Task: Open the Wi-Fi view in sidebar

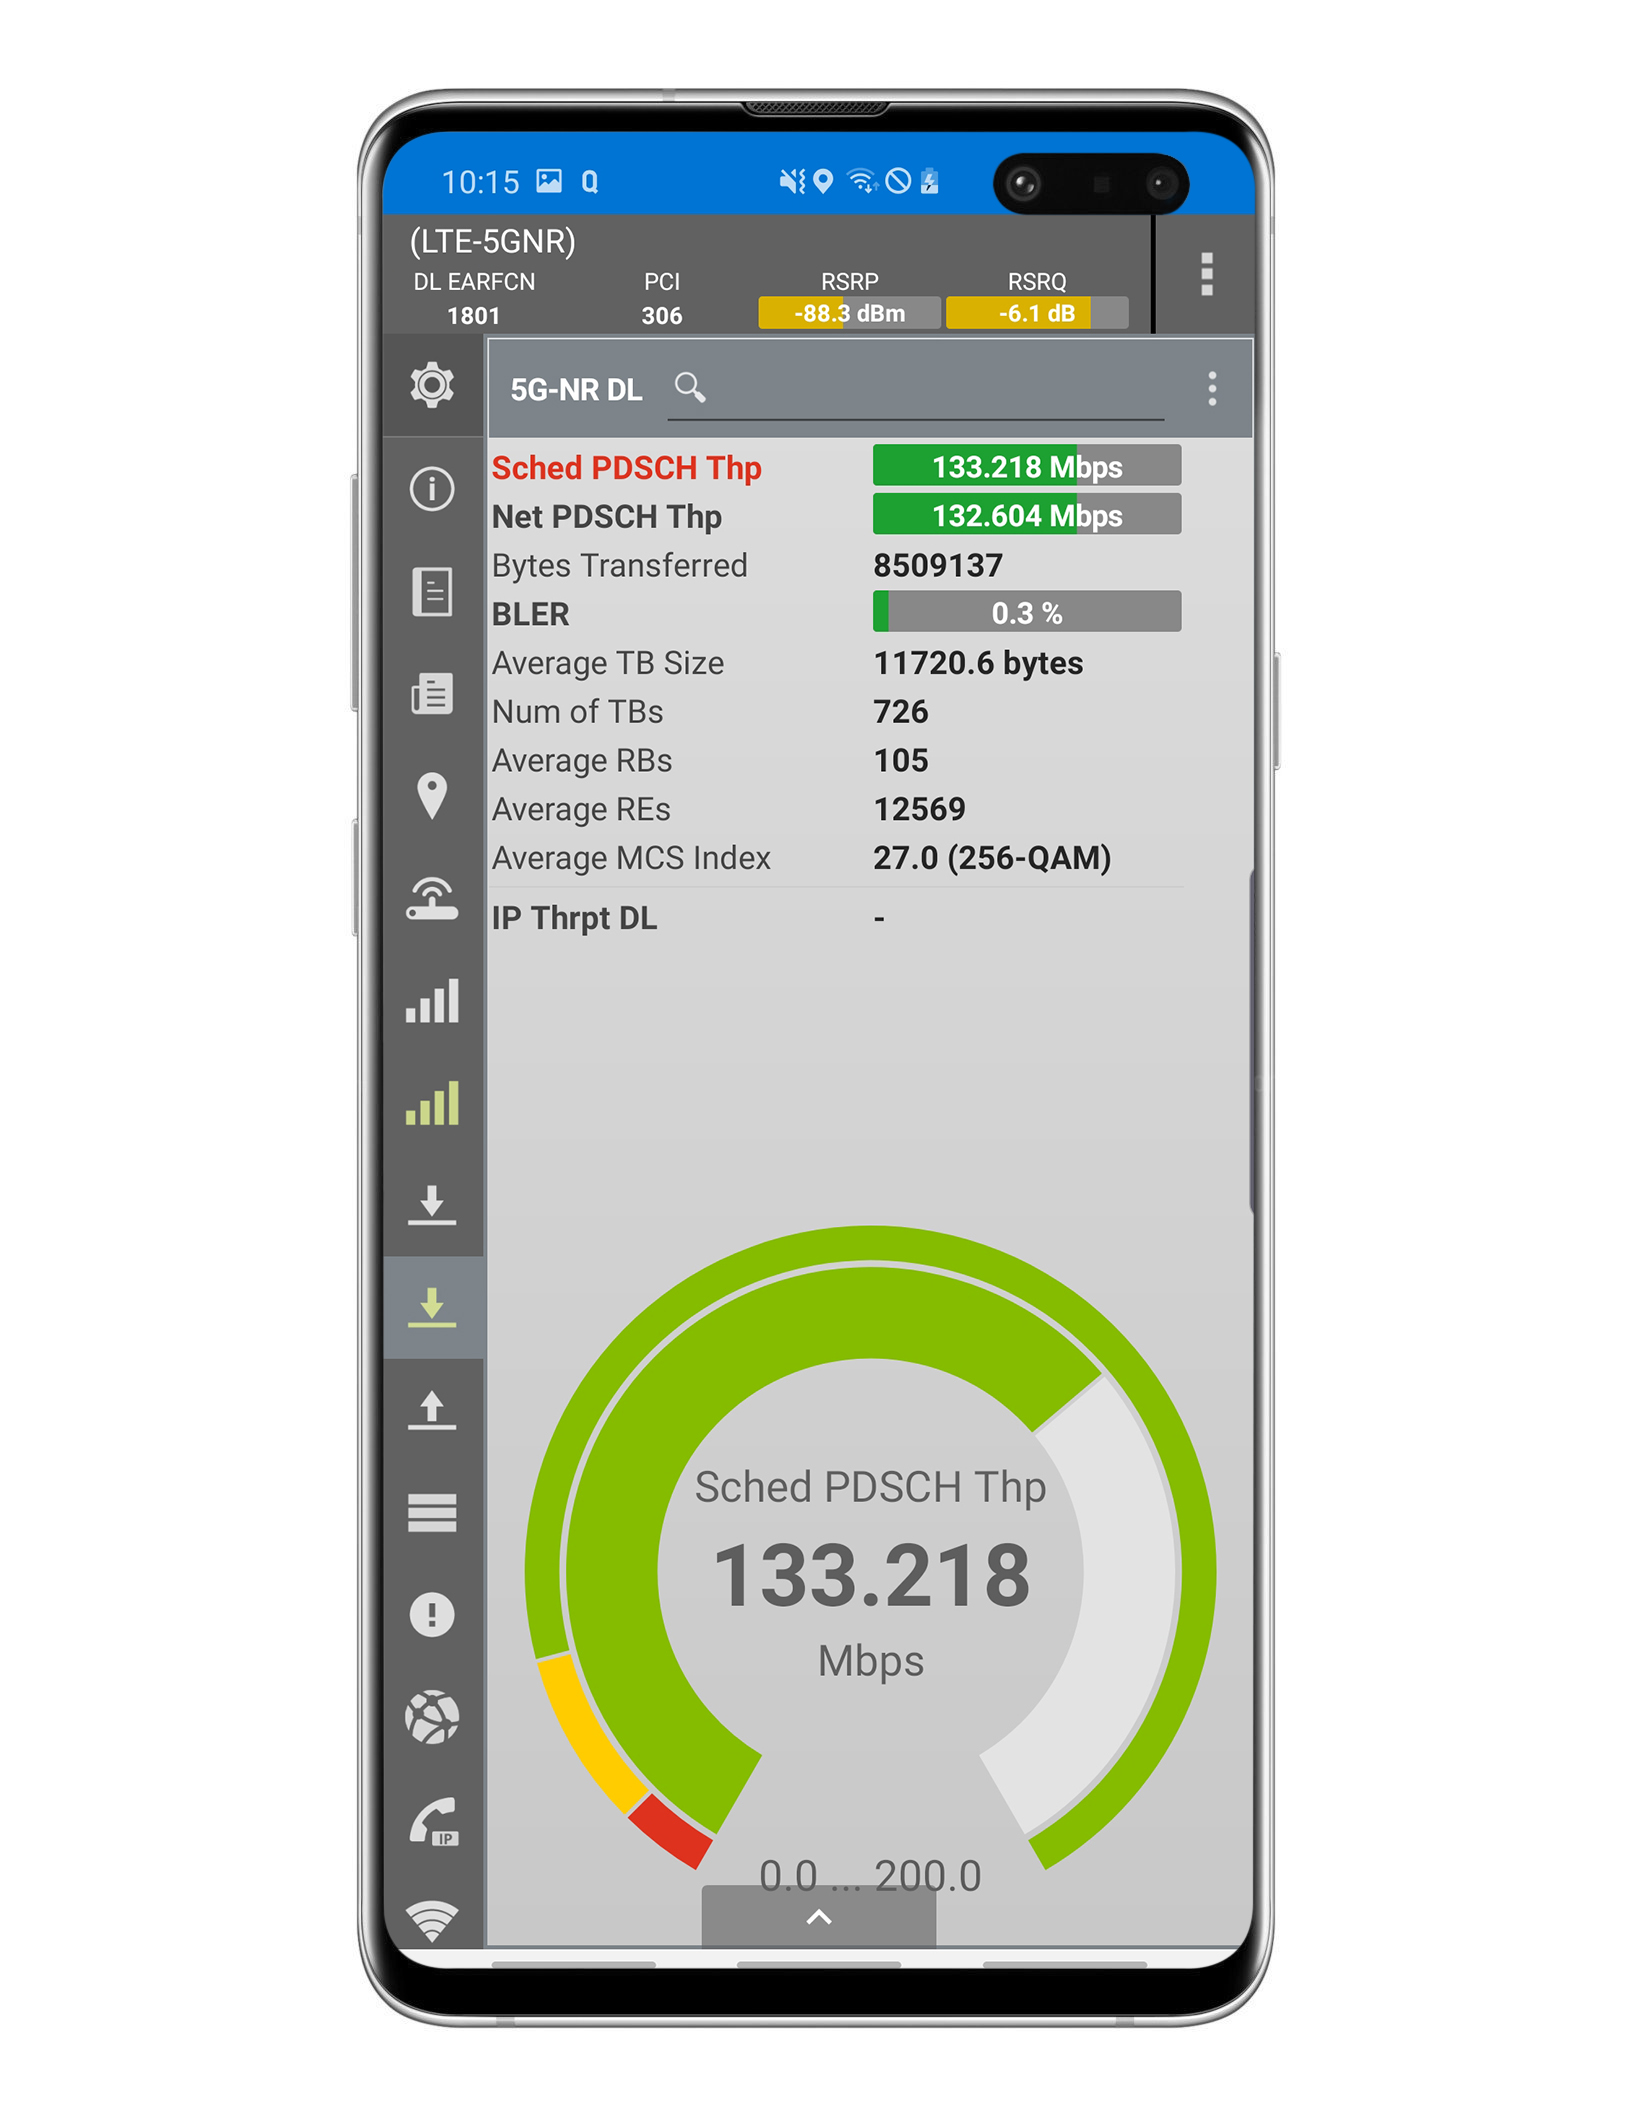Action: coord(432,1920)
